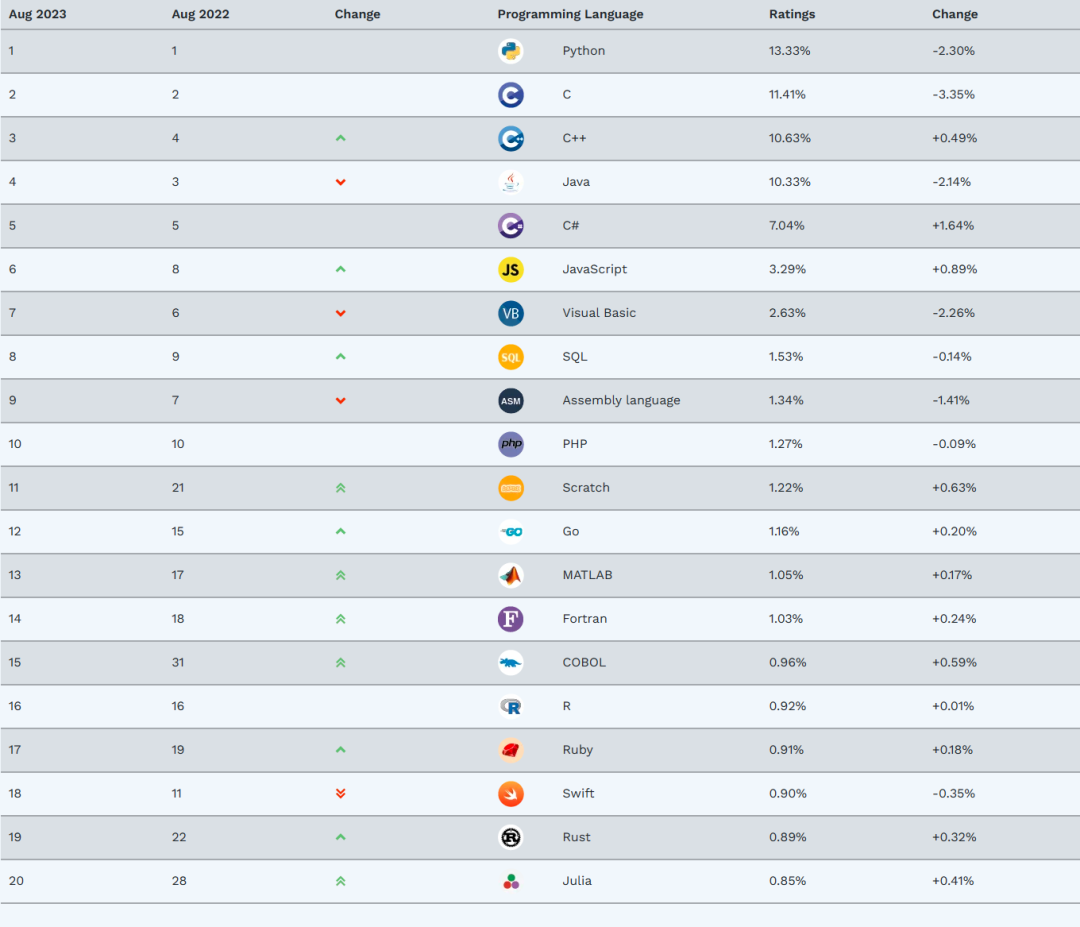
Task: Click the Scratch language name
Action: pos(586,488)
